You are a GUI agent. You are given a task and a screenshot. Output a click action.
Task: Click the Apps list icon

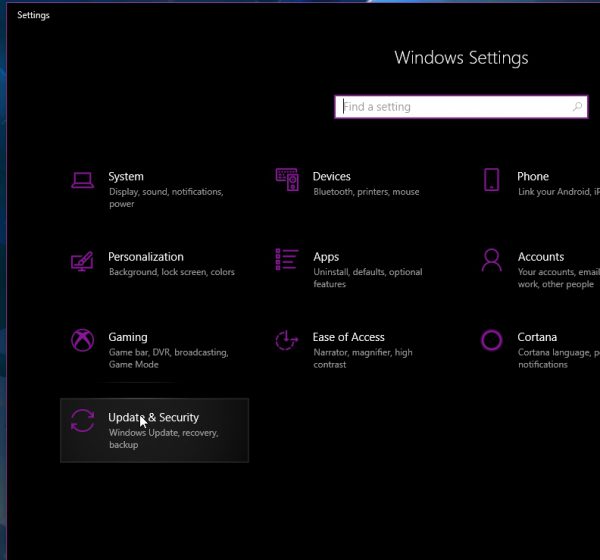coord(287,259)
